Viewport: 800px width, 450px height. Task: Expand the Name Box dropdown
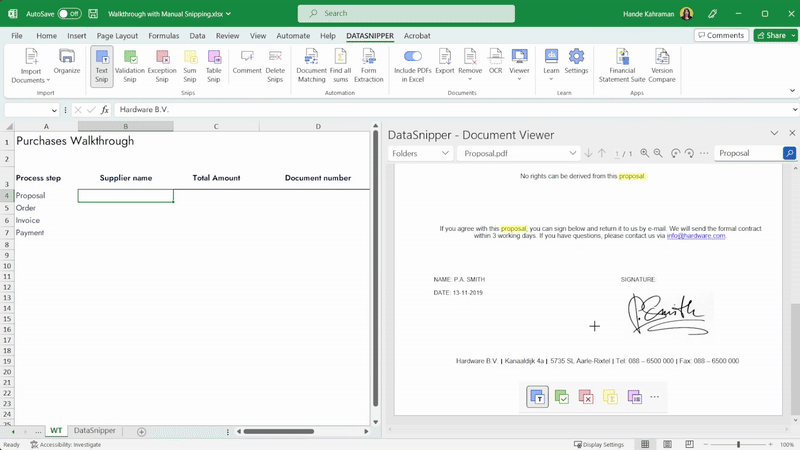pos(54,110)
